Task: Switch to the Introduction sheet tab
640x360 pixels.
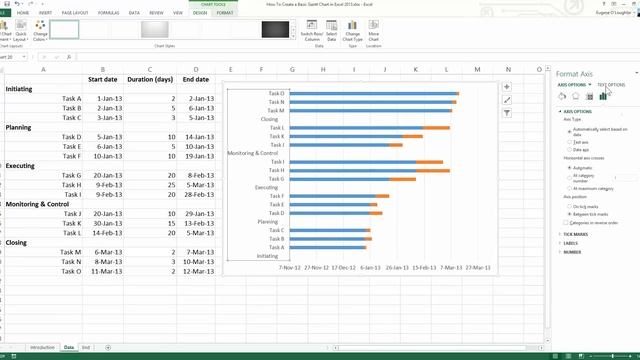Action: 42,348
